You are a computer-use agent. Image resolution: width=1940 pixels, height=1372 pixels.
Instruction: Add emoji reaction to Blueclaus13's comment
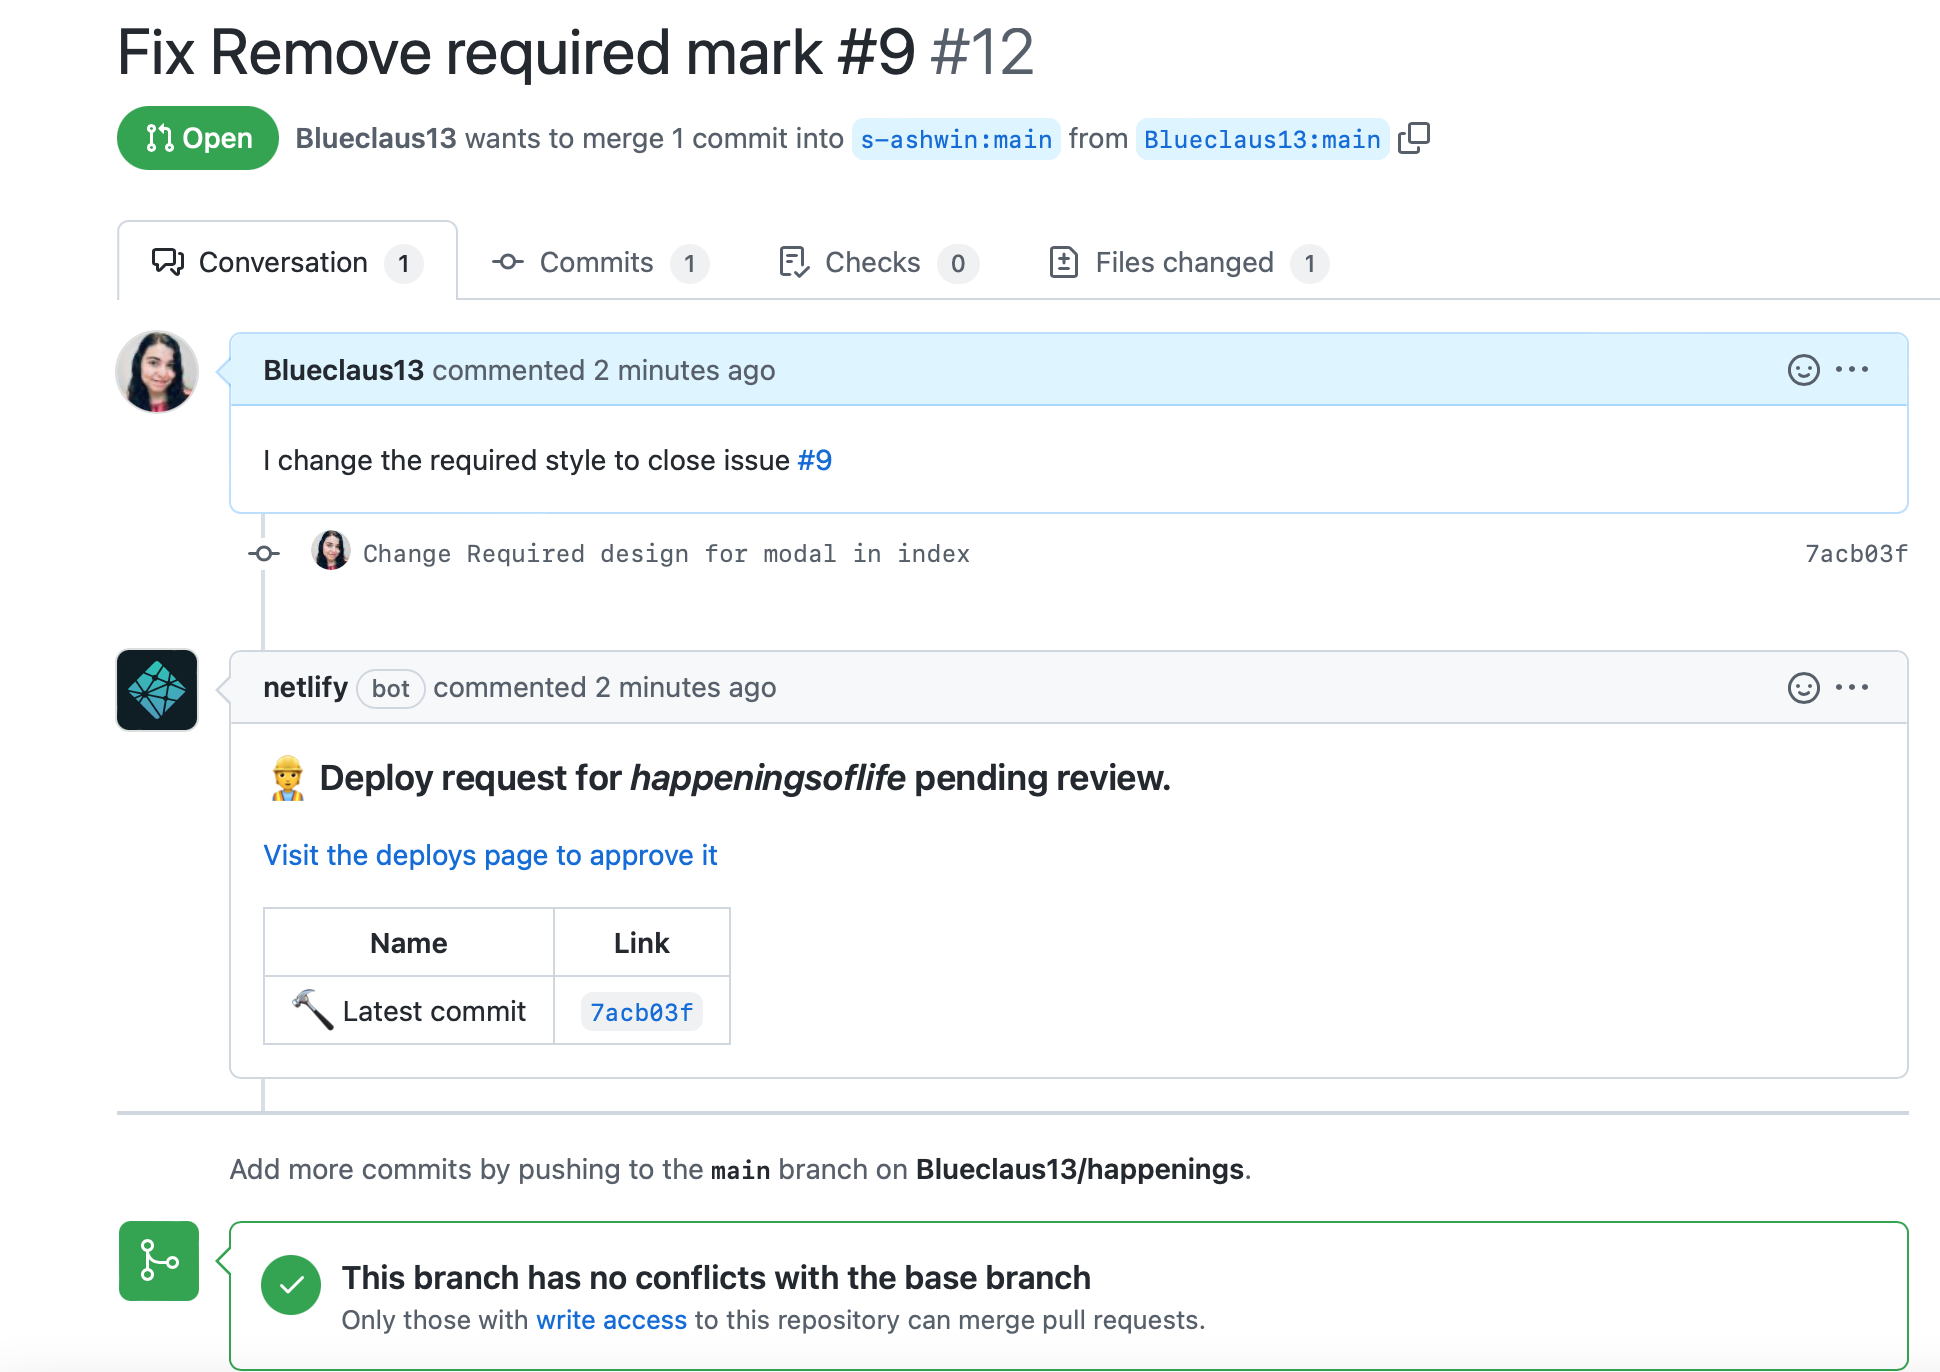(1803, 370)
